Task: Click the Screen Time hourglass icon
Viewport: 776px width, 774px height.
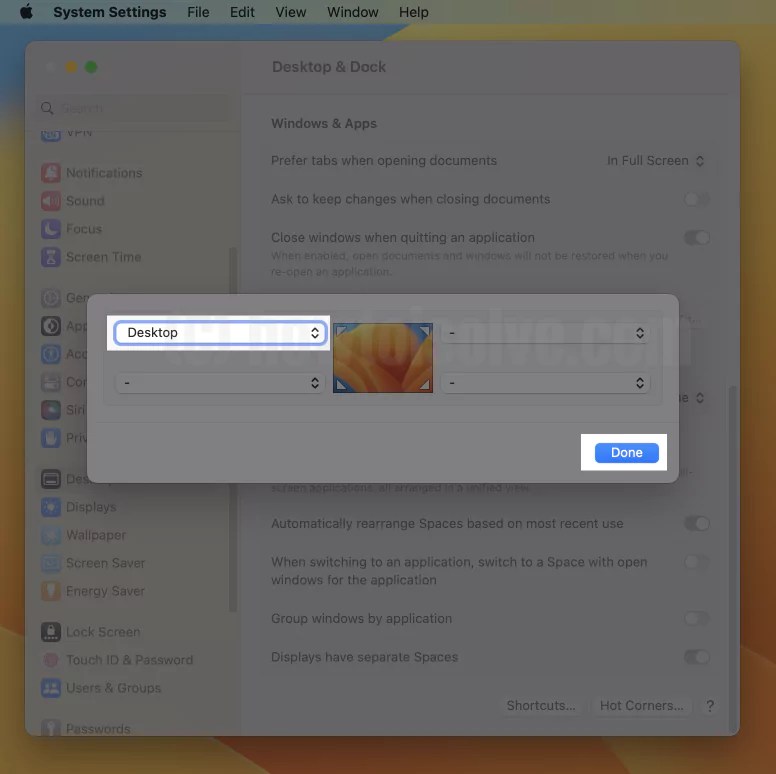Action: coord(50,257)
